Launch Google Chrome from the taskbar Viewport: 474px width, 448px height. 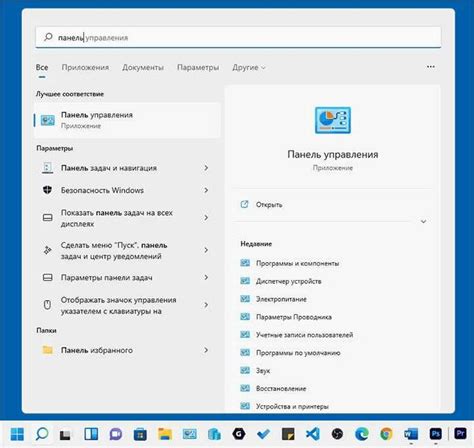click(x=386, y=434)
